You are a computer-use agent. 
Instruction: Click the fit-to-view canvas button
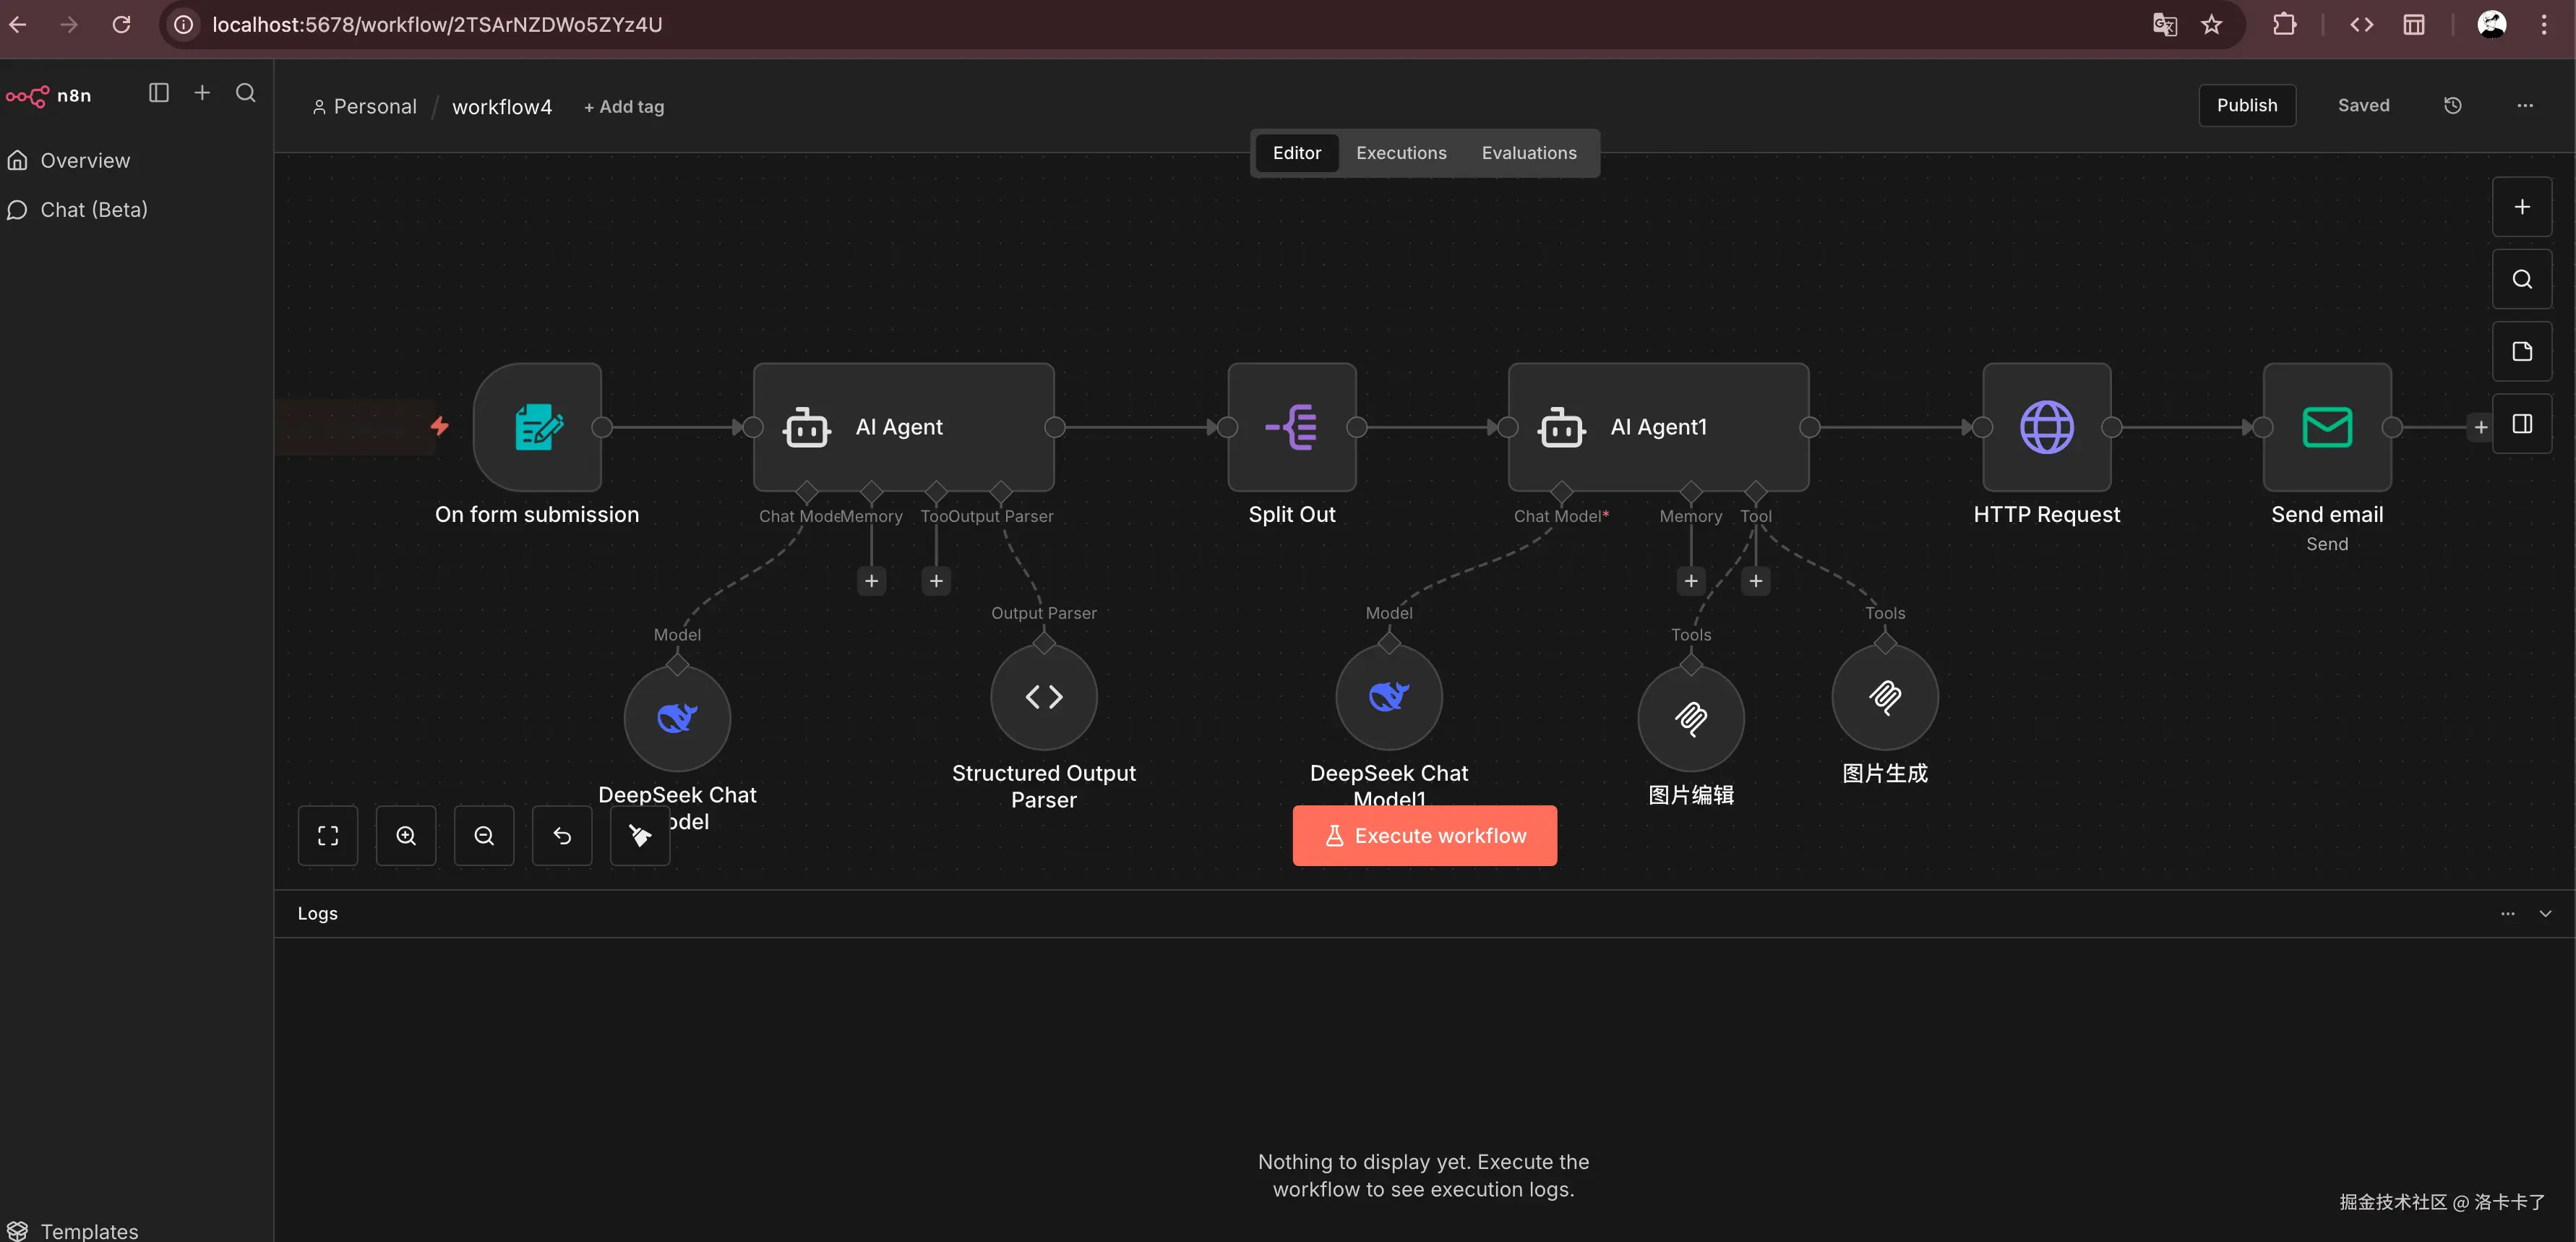click(x=327, y=836)
